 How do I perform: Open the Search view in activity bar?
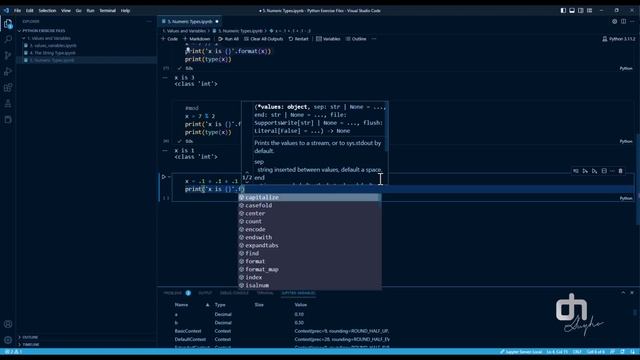pyautogui.click(x=8, y=39)
